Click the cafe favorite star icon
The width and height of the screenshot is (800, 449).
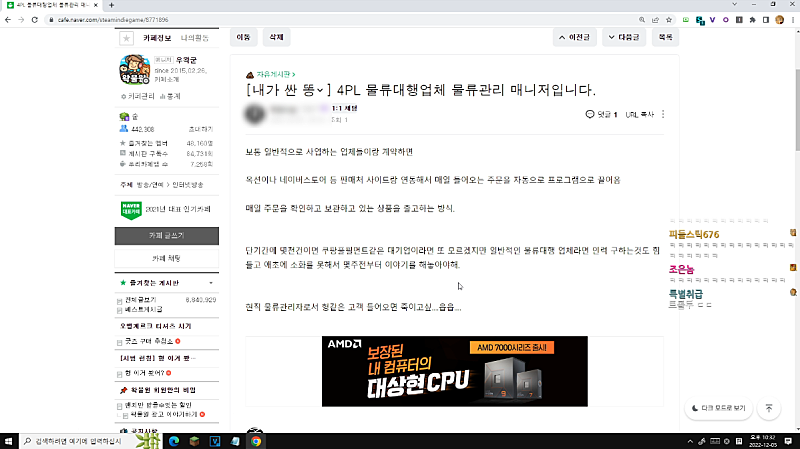[x=127, y=38]
